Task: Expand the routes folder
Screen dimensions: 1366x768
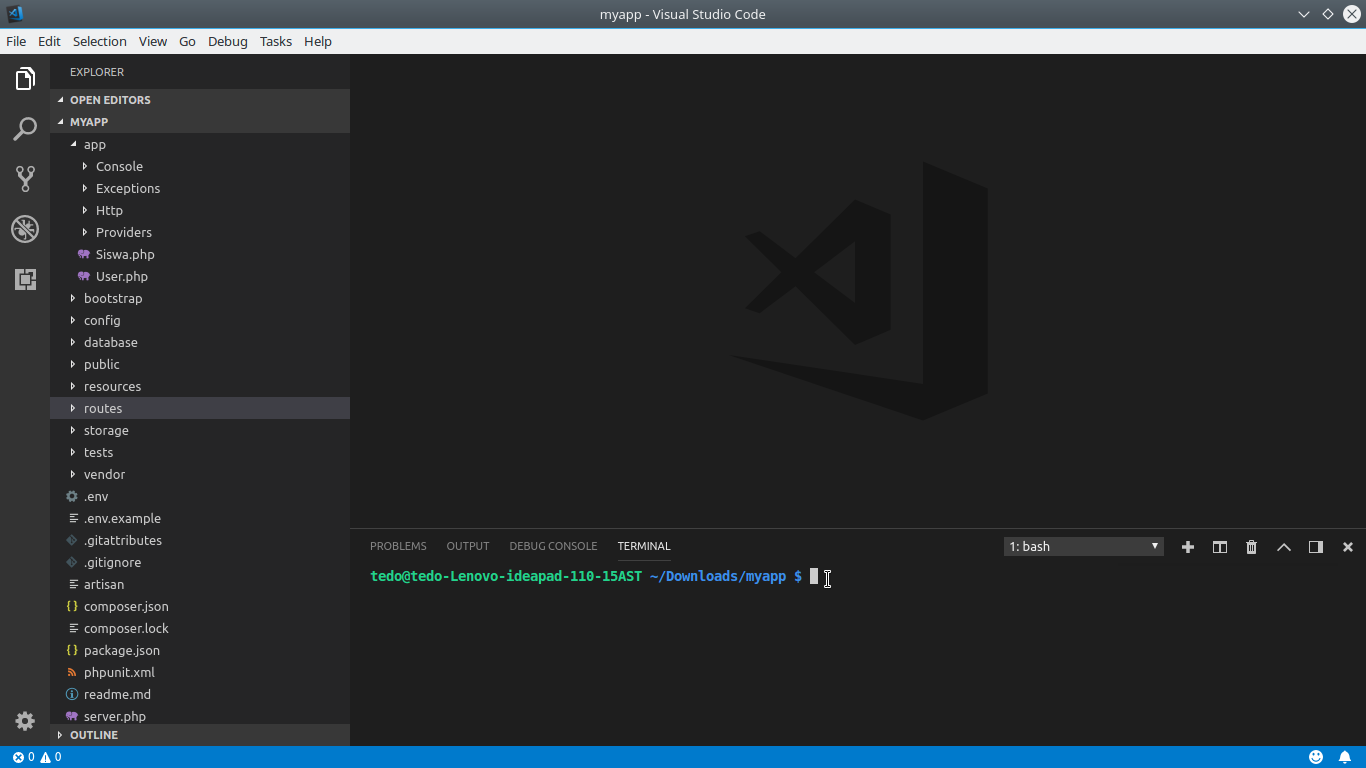Action: coord(200,408)
